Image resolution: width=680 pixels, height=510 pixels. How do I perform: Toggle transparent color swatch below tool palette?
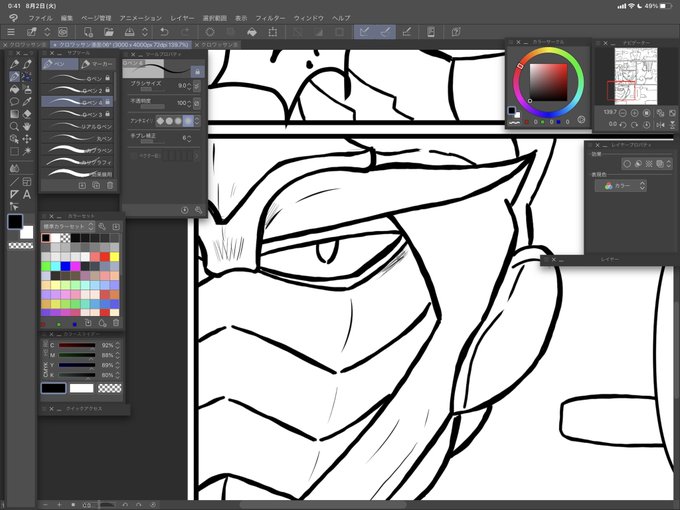[x=21, y=245]
